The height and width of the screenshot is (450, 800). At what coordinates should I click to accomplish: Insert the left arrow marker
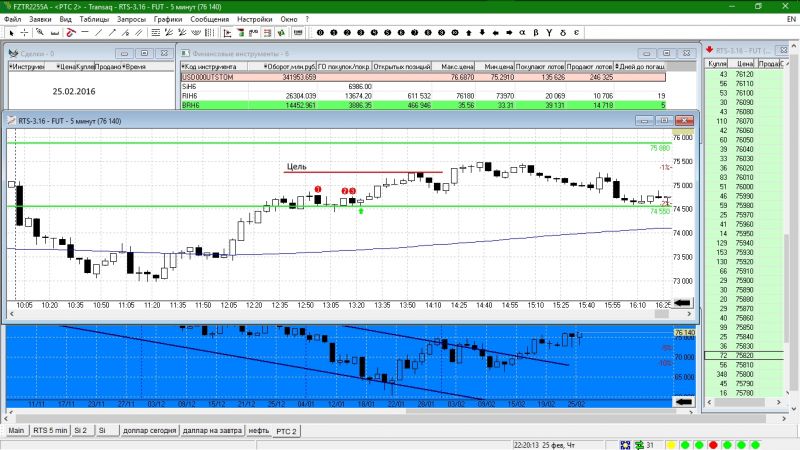coord(495,33)
